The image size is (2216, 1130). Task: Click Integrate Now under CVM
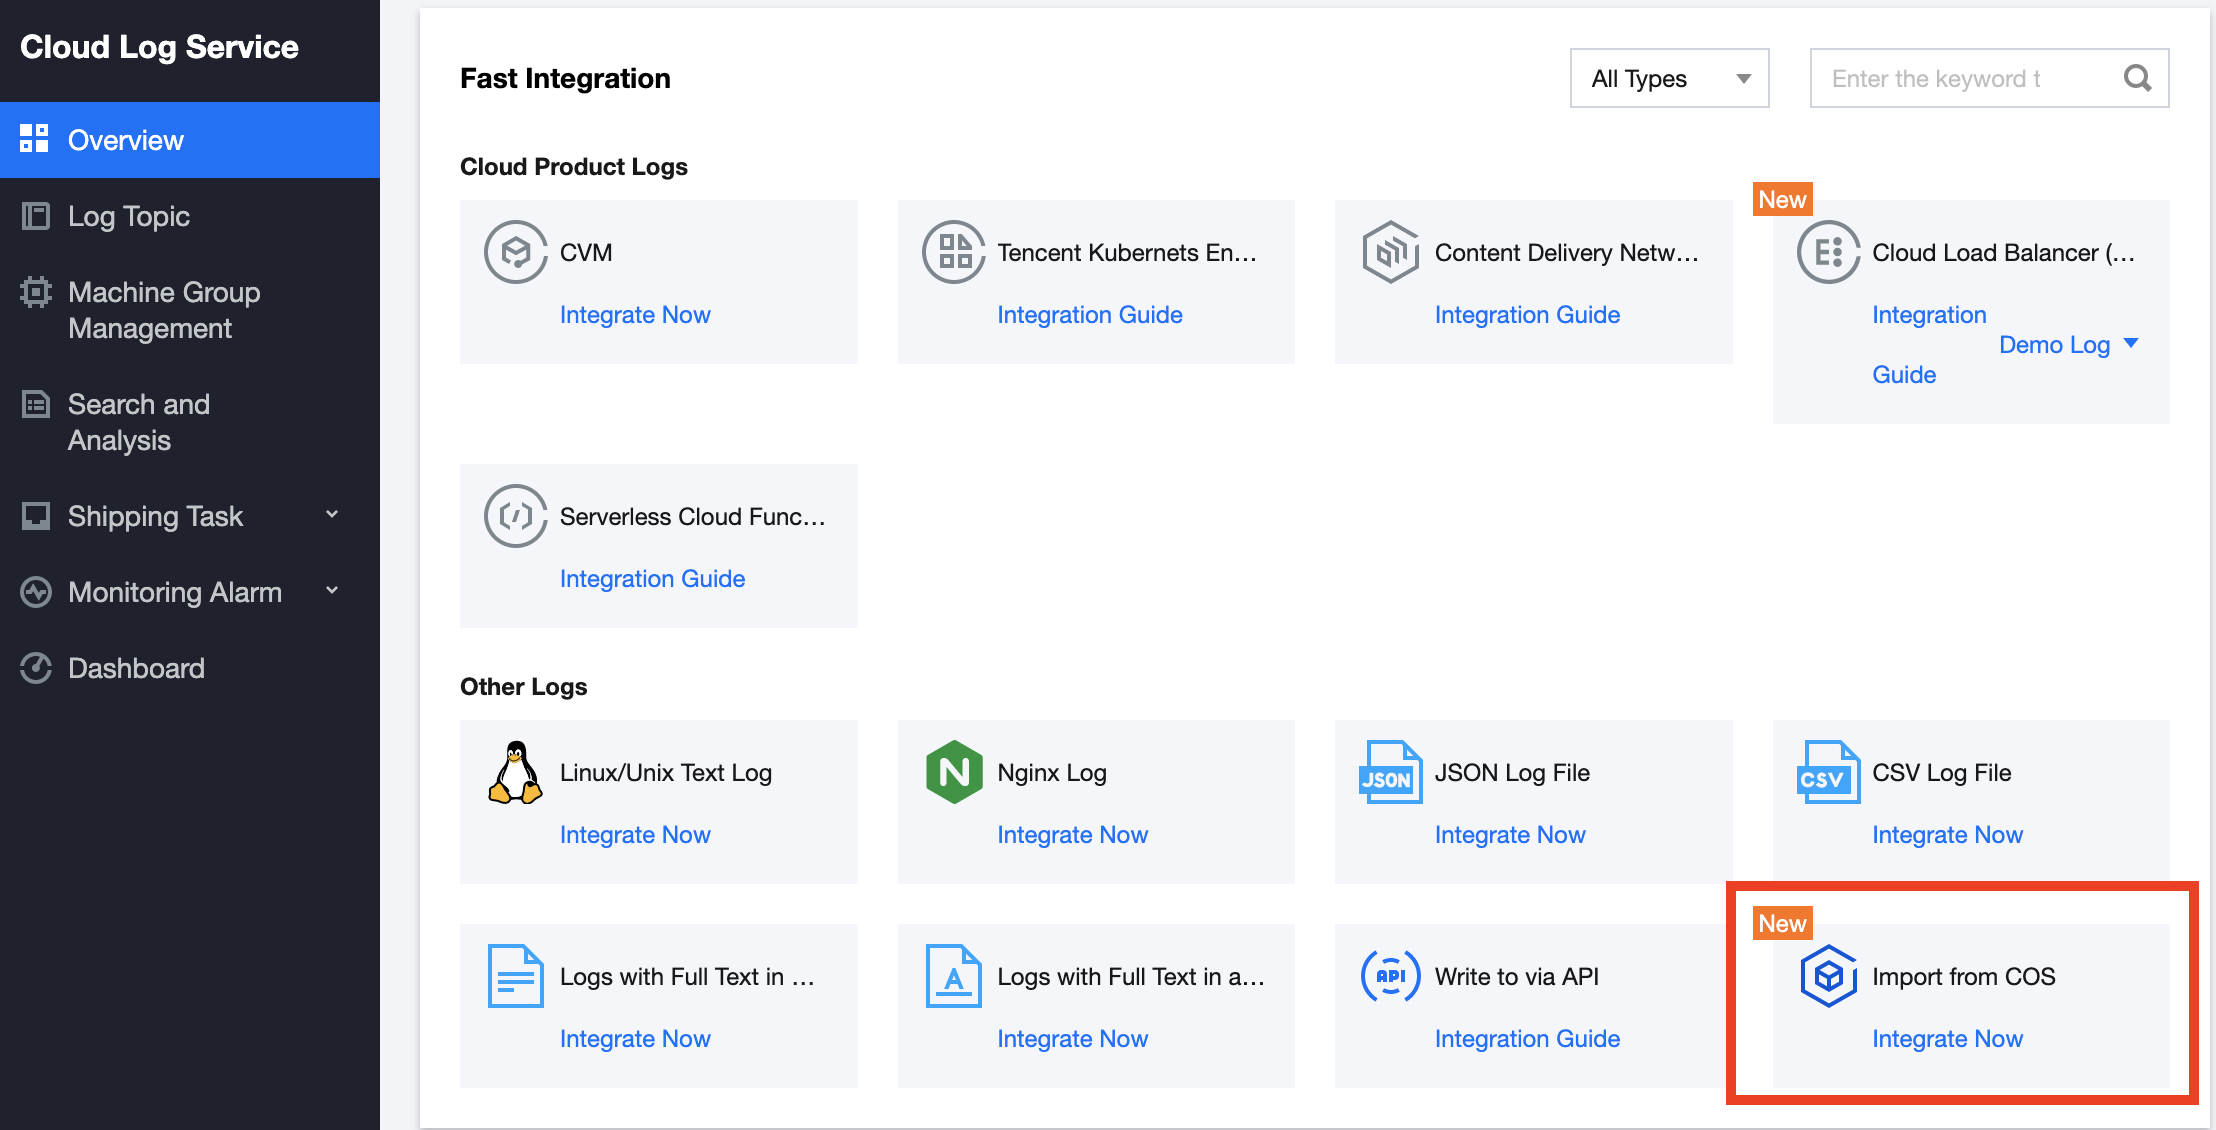pyautogui.click(x=635, y=315)
